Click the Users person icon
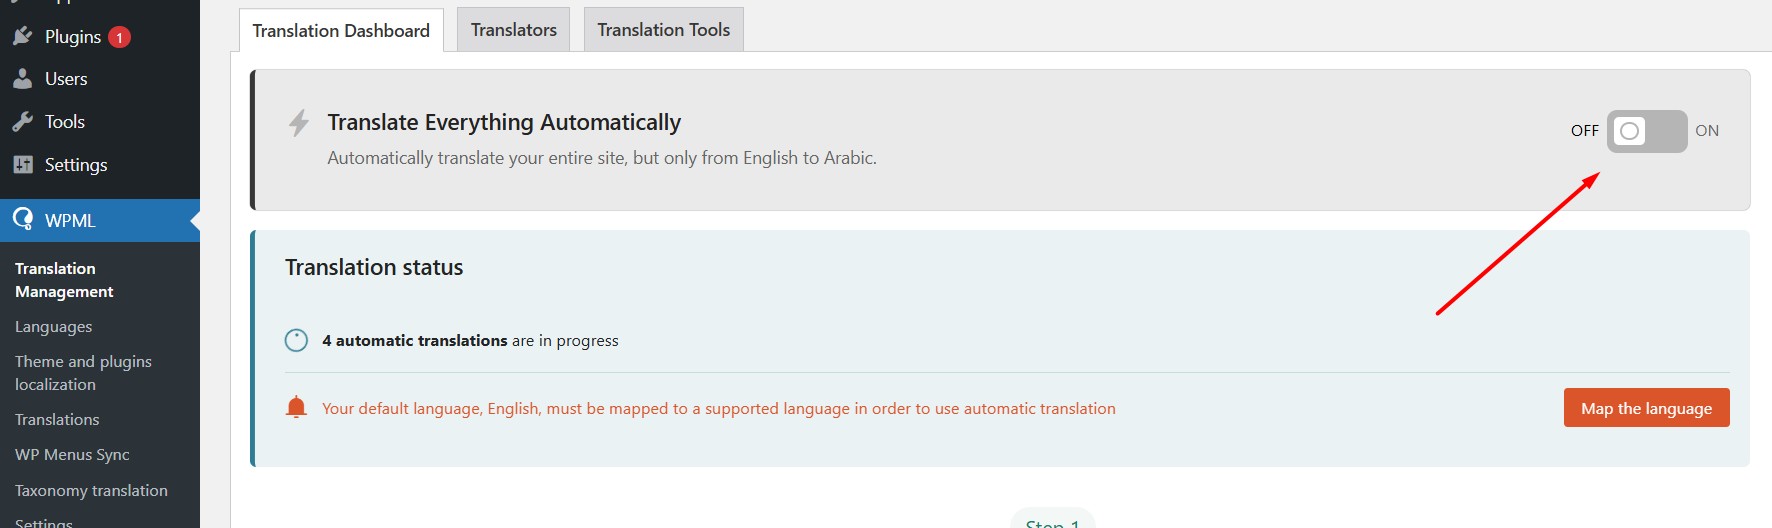This screenshot has width=1772, height=528. click(x=22, y=79)
